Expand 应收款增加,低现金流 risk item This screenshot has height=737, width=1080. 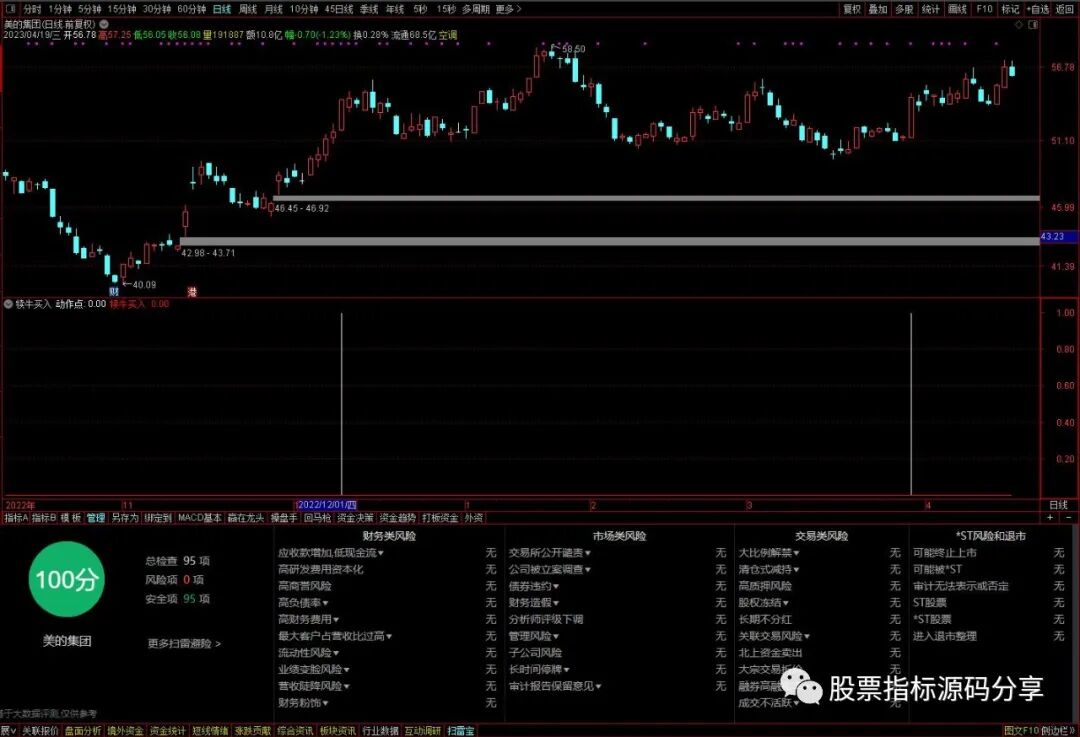coord(331,552)
